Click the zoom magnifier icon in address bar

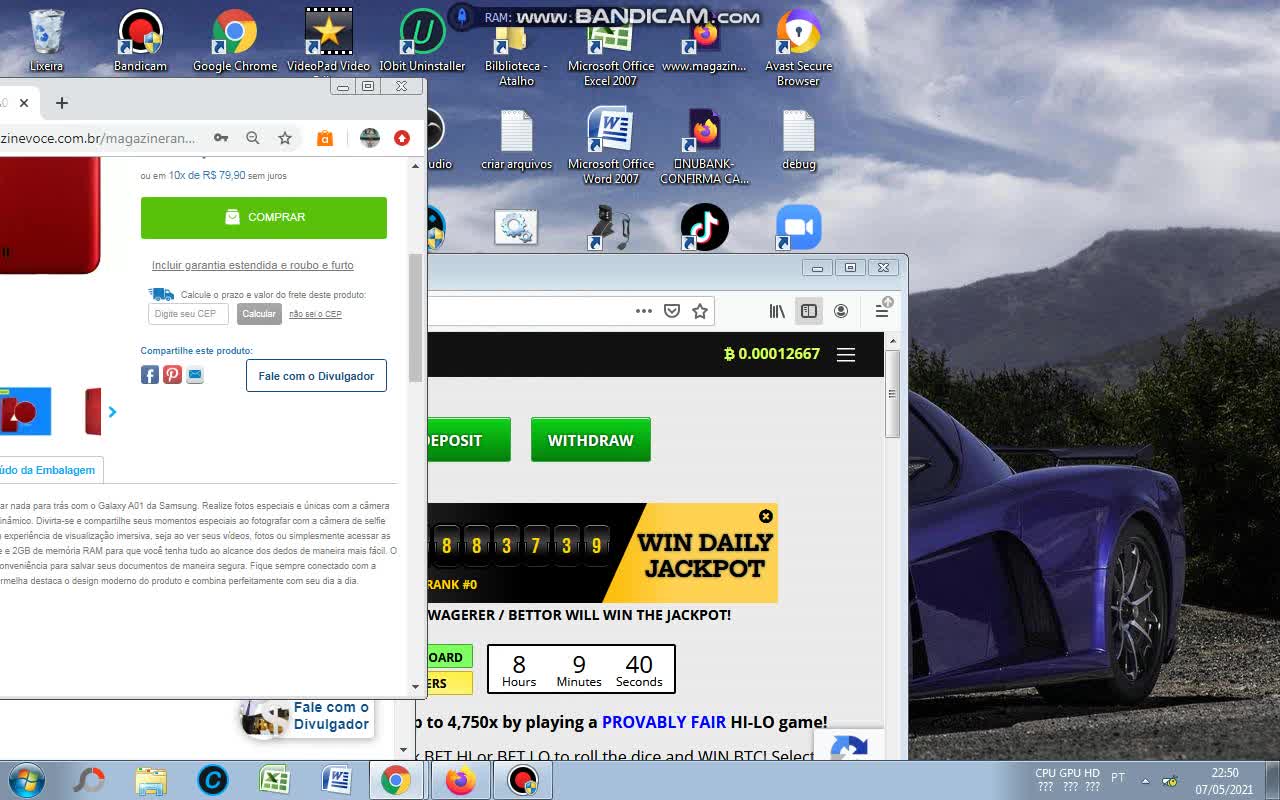253,138
